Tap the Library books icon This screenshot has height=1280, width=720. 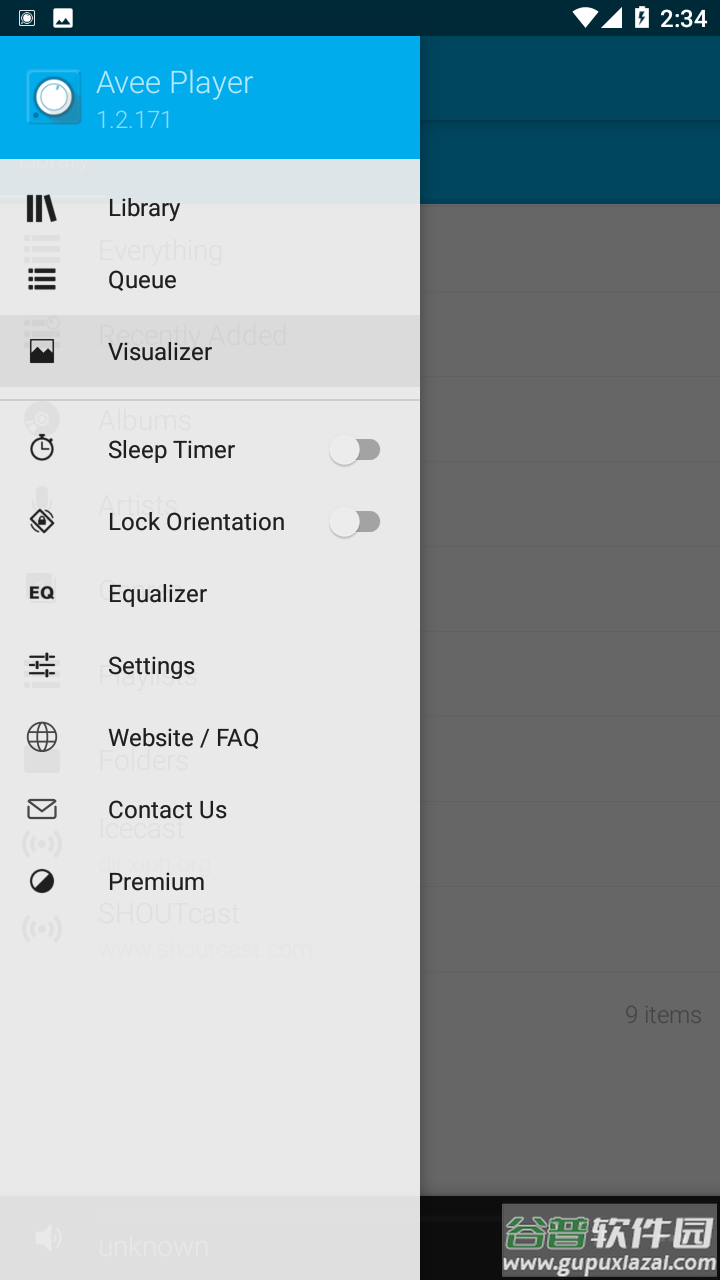pyautogui.click(x=42, y=208)
